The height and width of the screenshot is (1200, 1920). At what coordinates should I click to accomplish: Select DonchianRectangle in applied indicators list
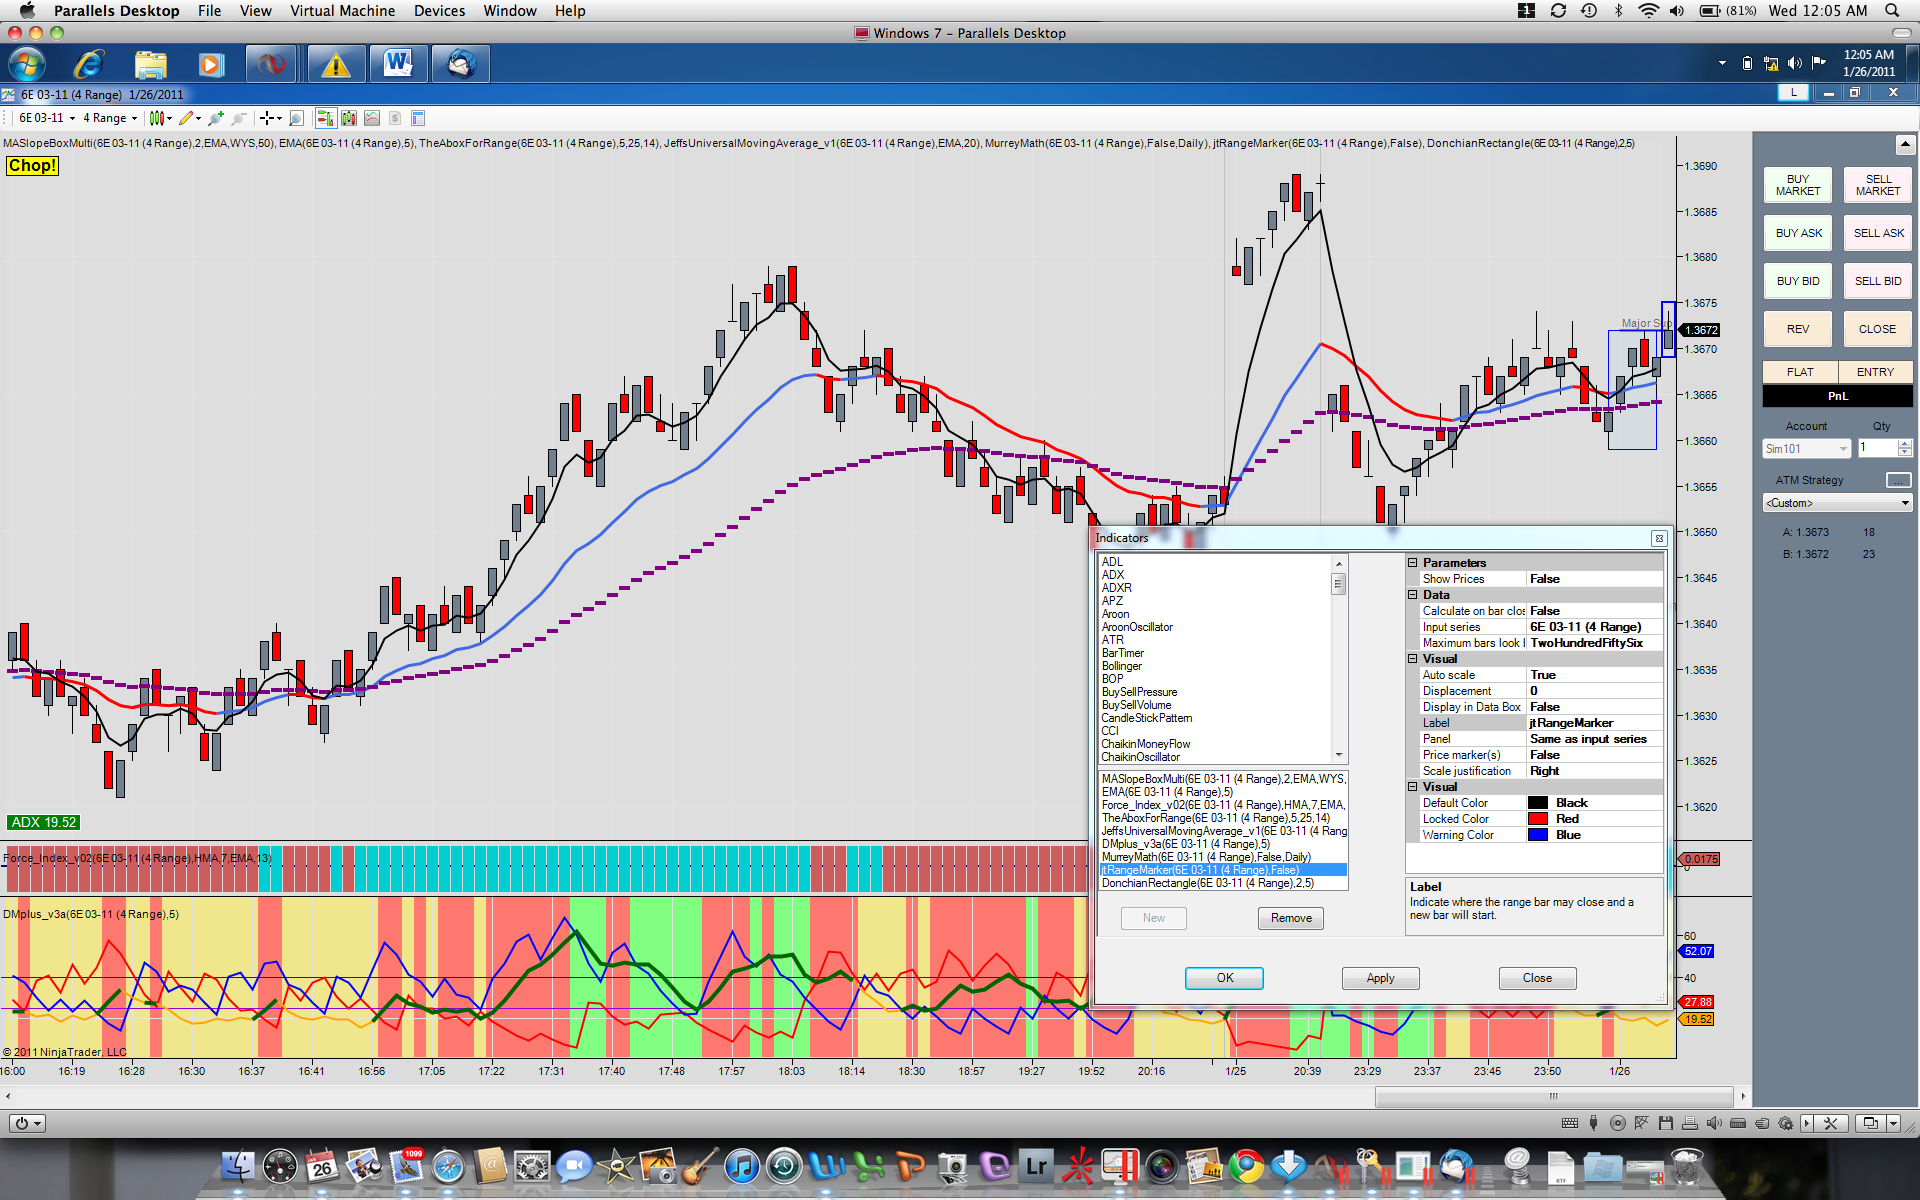point(1223,883)
